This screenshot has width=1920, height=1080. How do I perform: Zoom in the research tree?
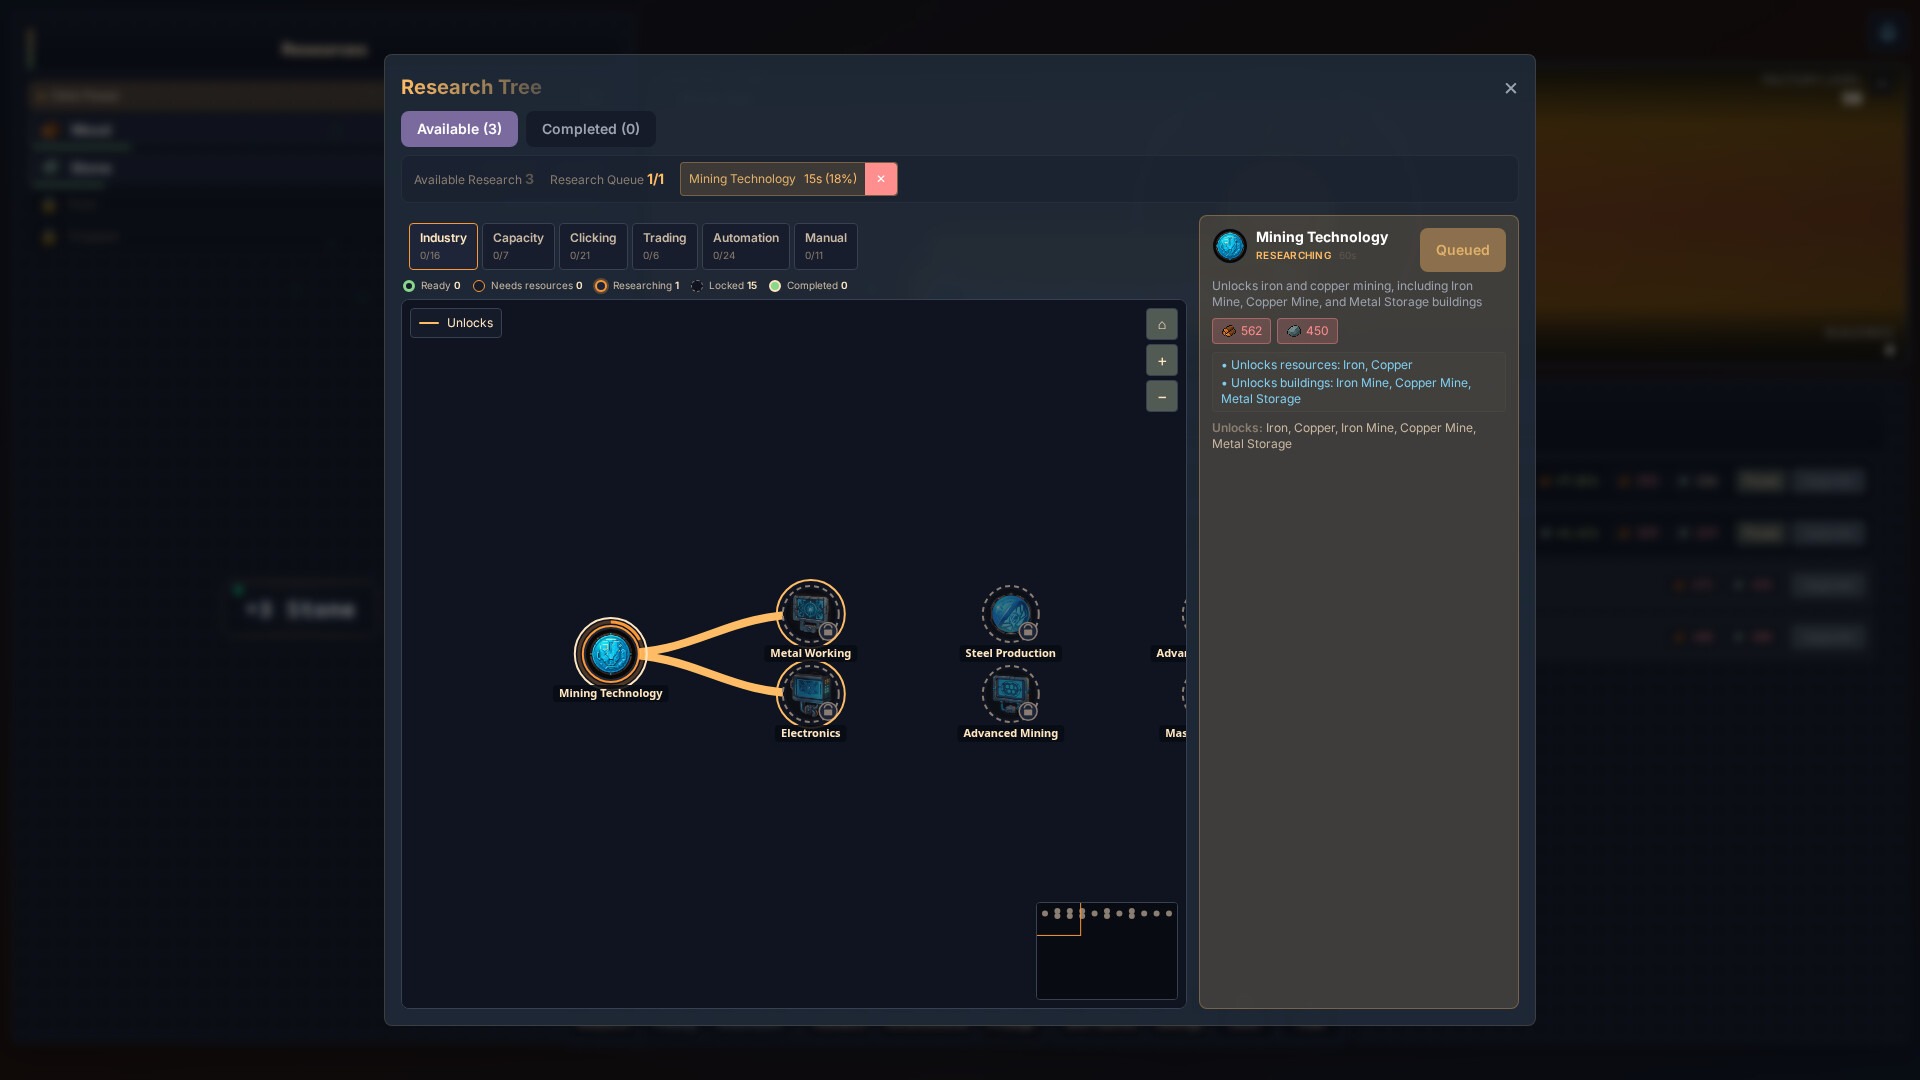[1161, 360]
